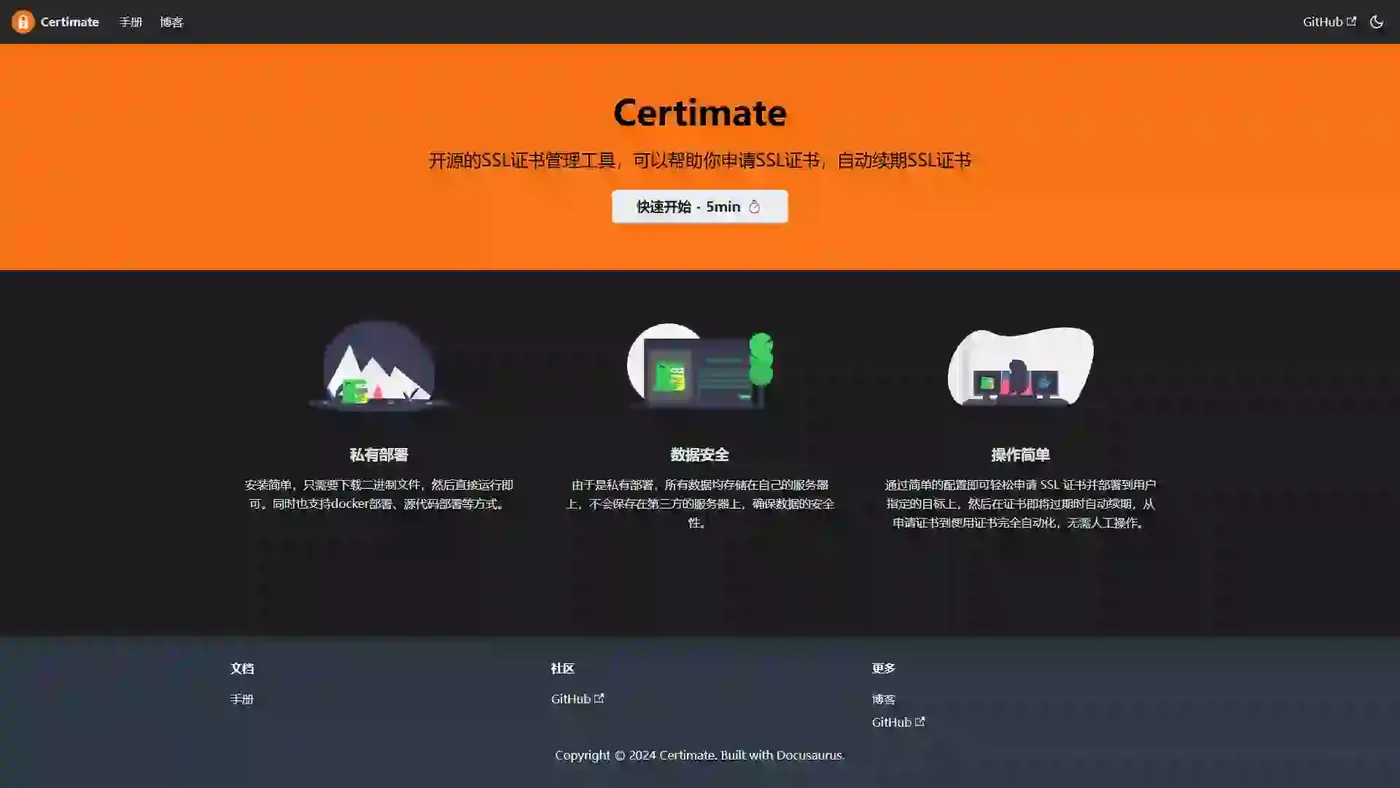
Task: Open the 博客 page from the navbar
Action: [171, 21]
